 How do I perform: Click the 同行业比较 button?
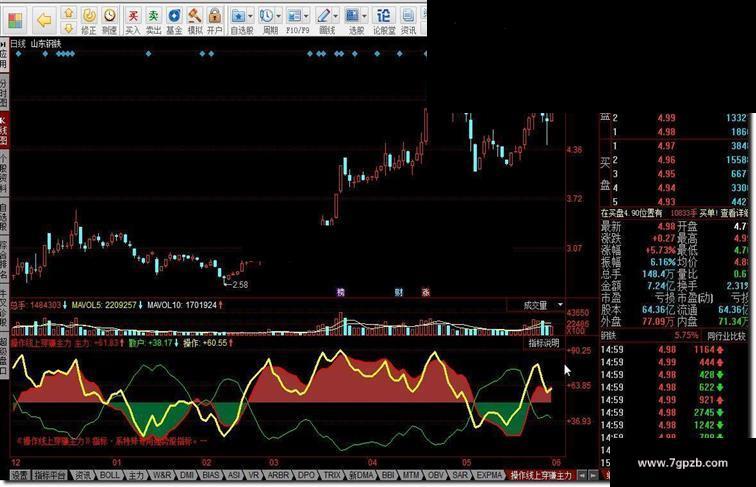tap(726, 336)
